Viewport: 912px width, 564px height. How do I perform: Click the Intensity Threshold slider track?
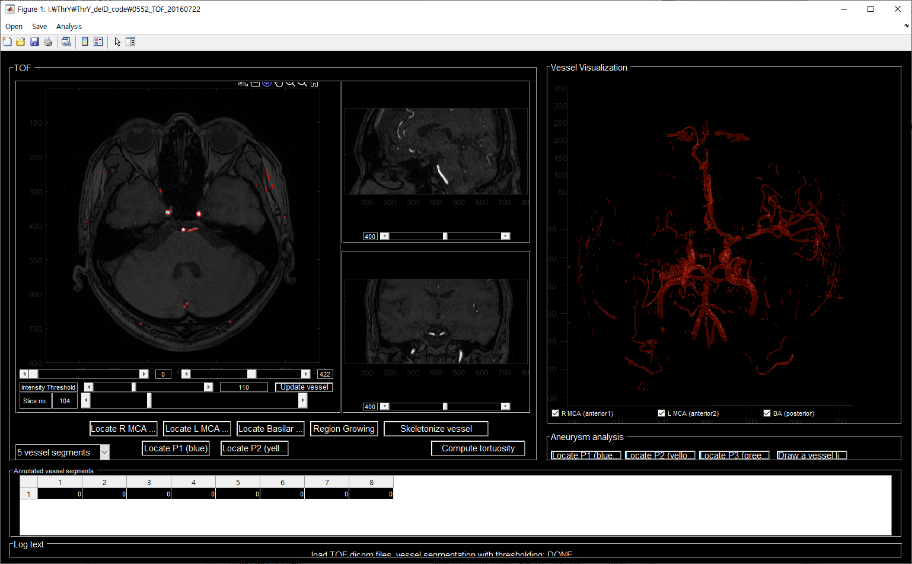coord(170,387)
